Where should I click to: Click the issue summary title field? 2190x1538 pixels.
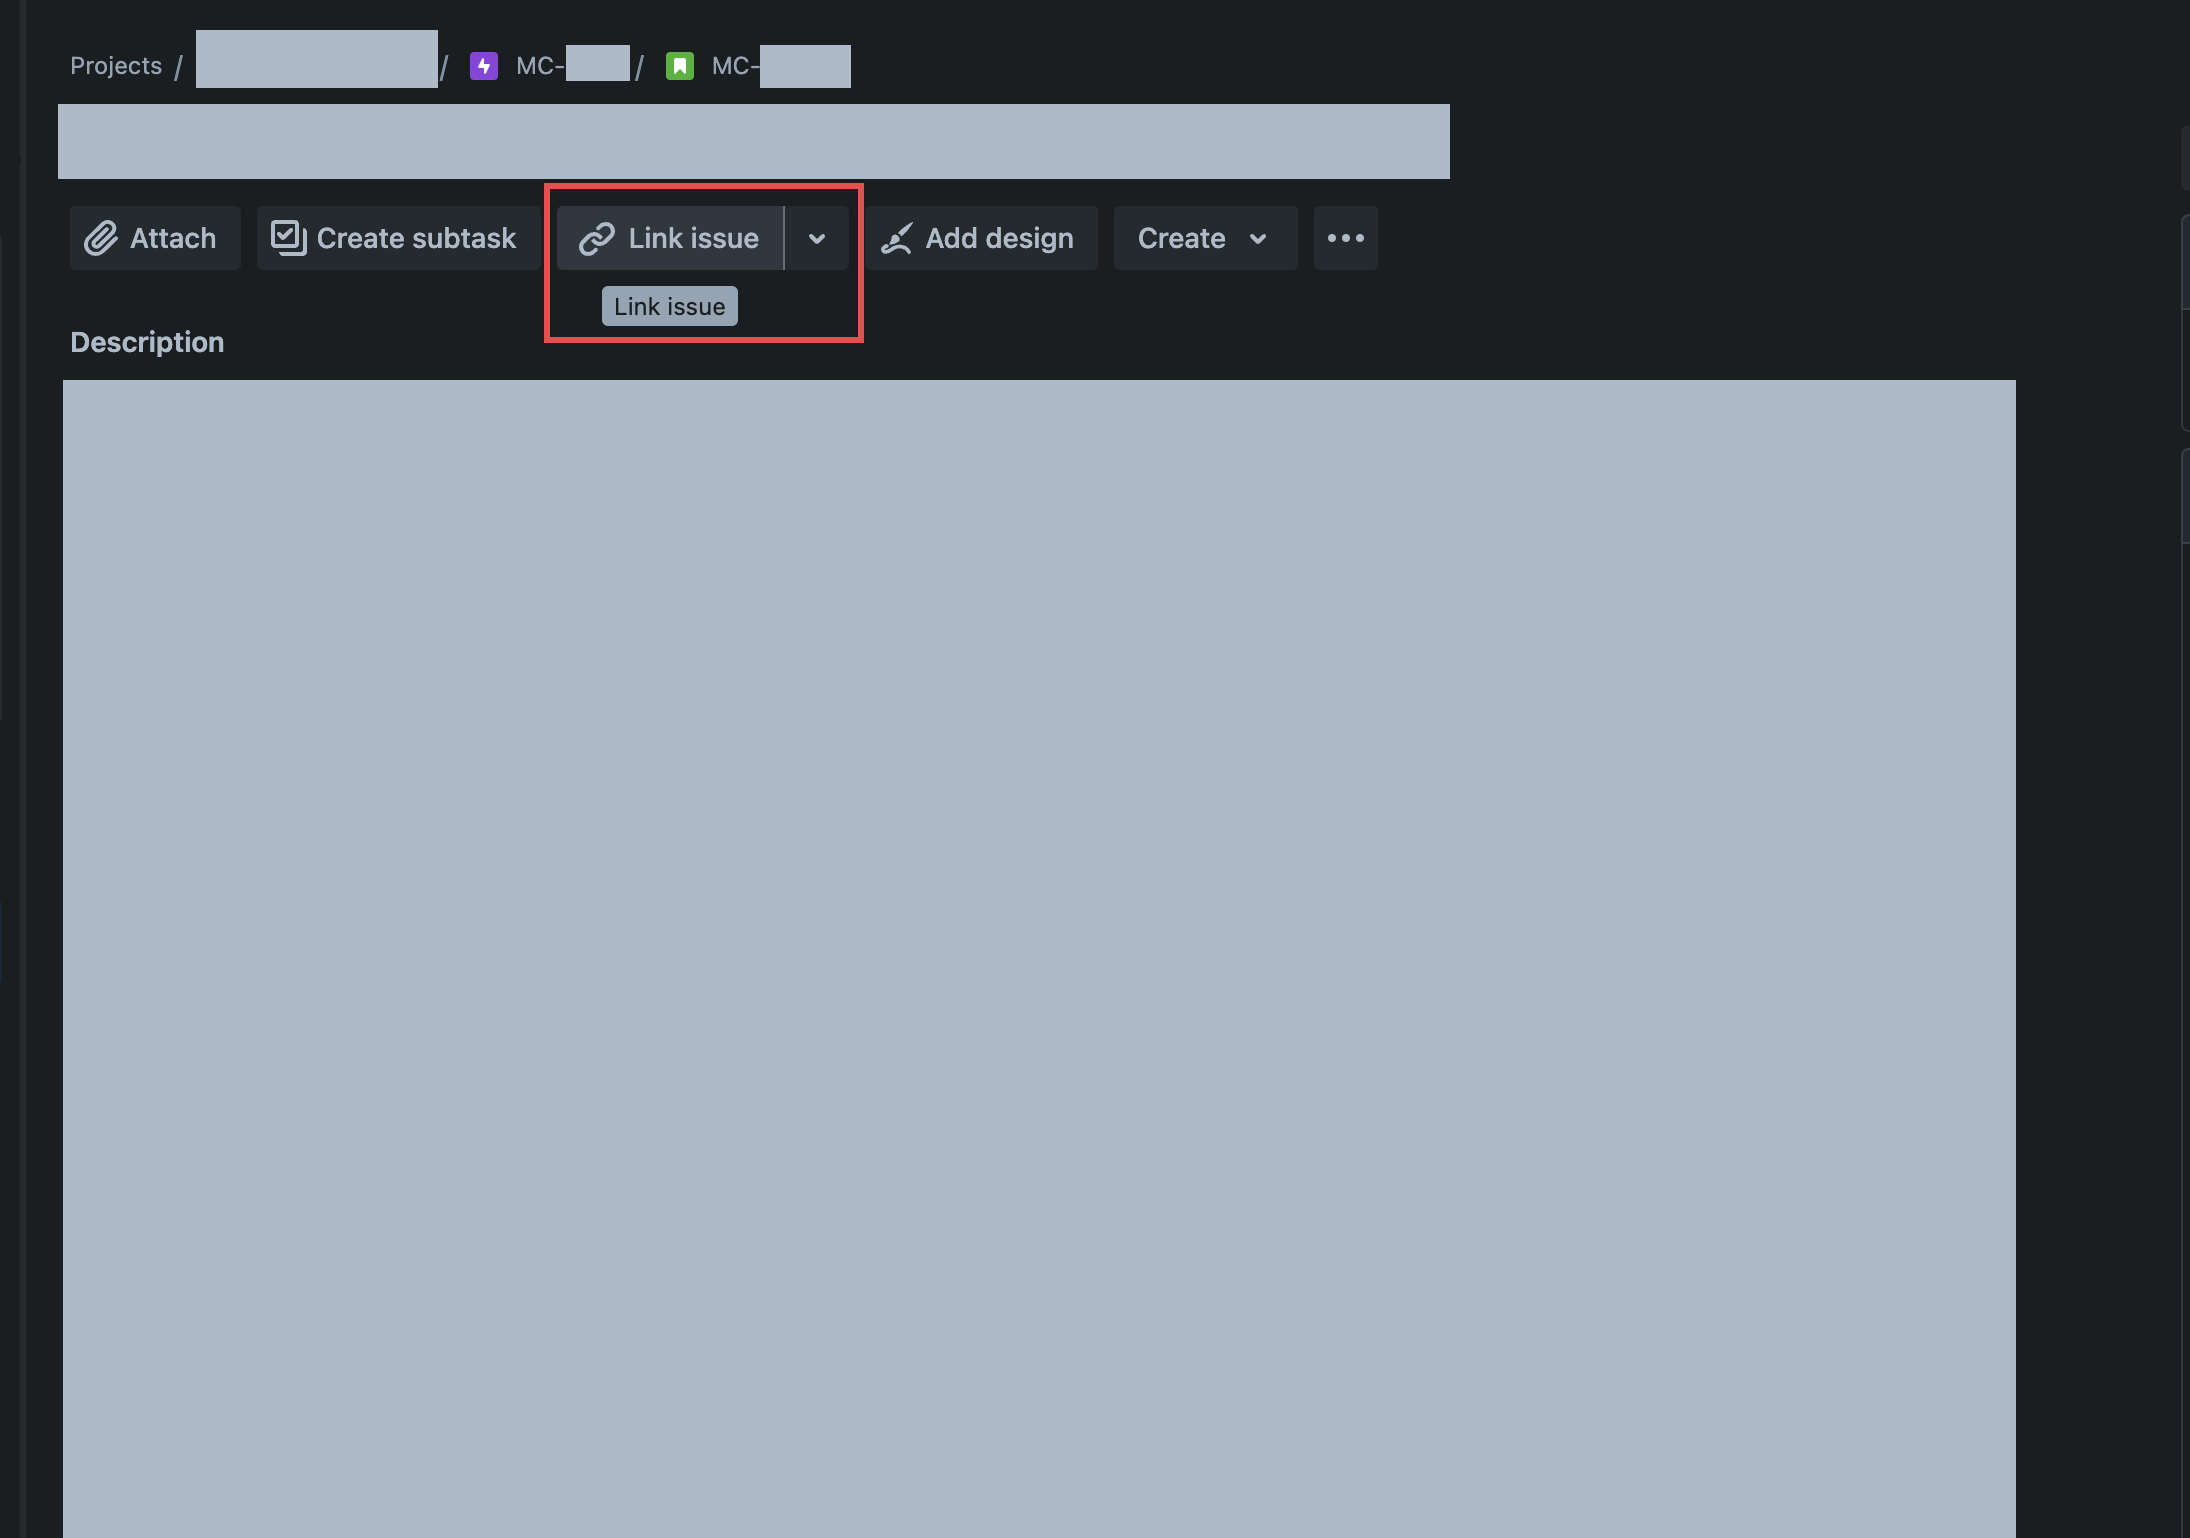753,142
